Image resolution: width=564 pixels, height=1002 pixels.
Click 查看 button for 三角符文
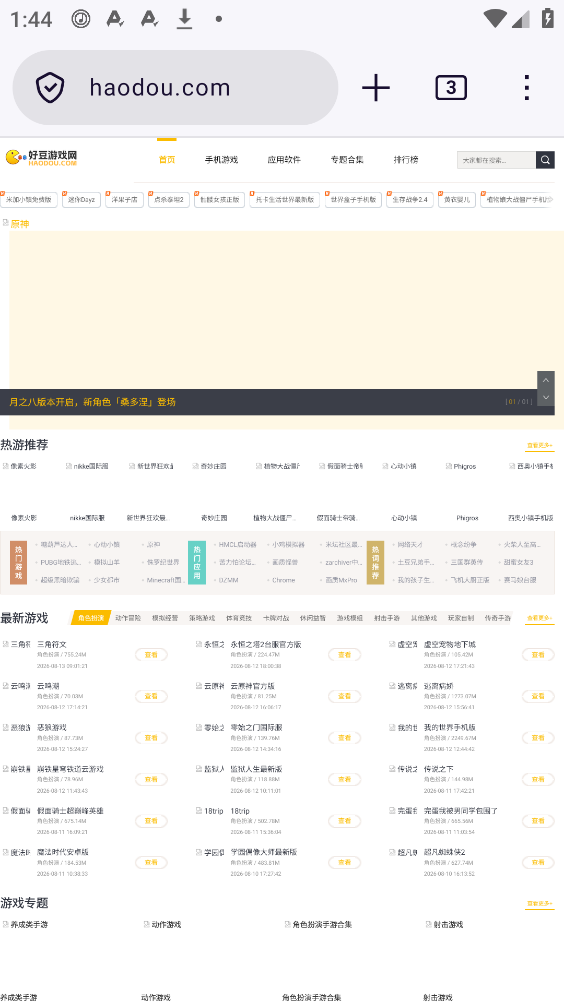[x=151, y=654]
